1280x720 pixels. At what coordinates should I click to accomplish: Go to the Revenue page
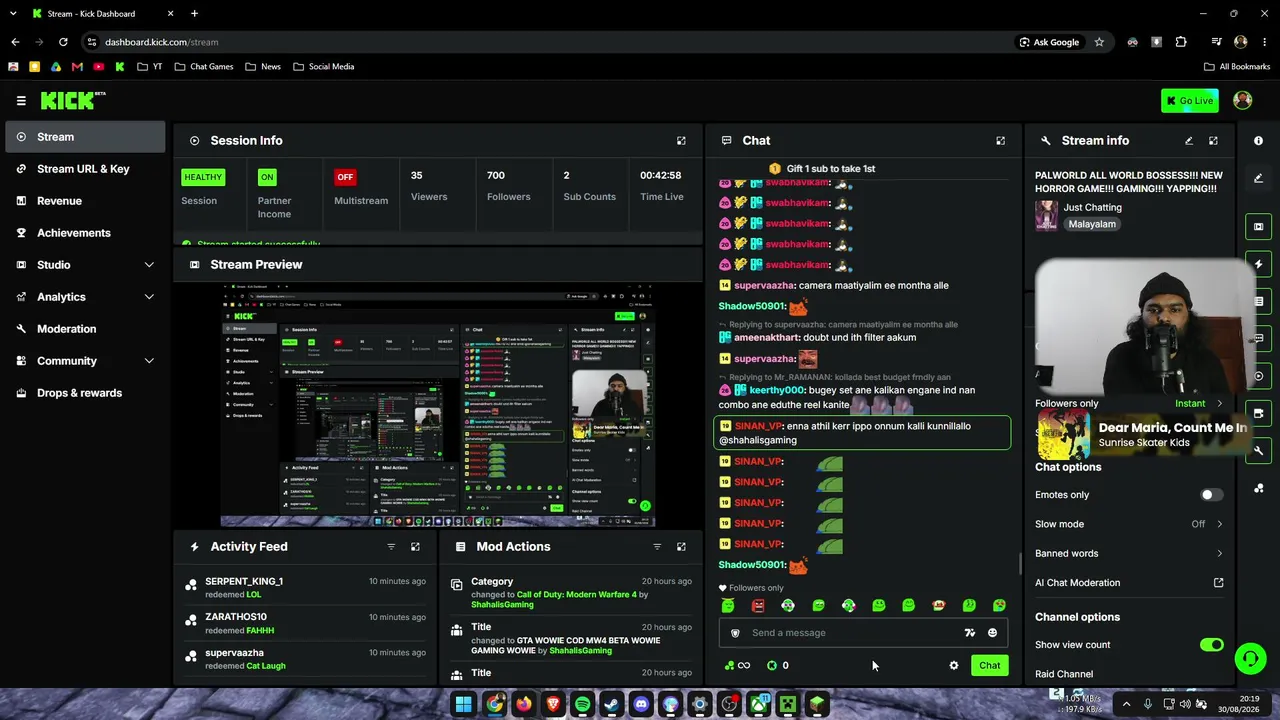[x=85, y=201]
